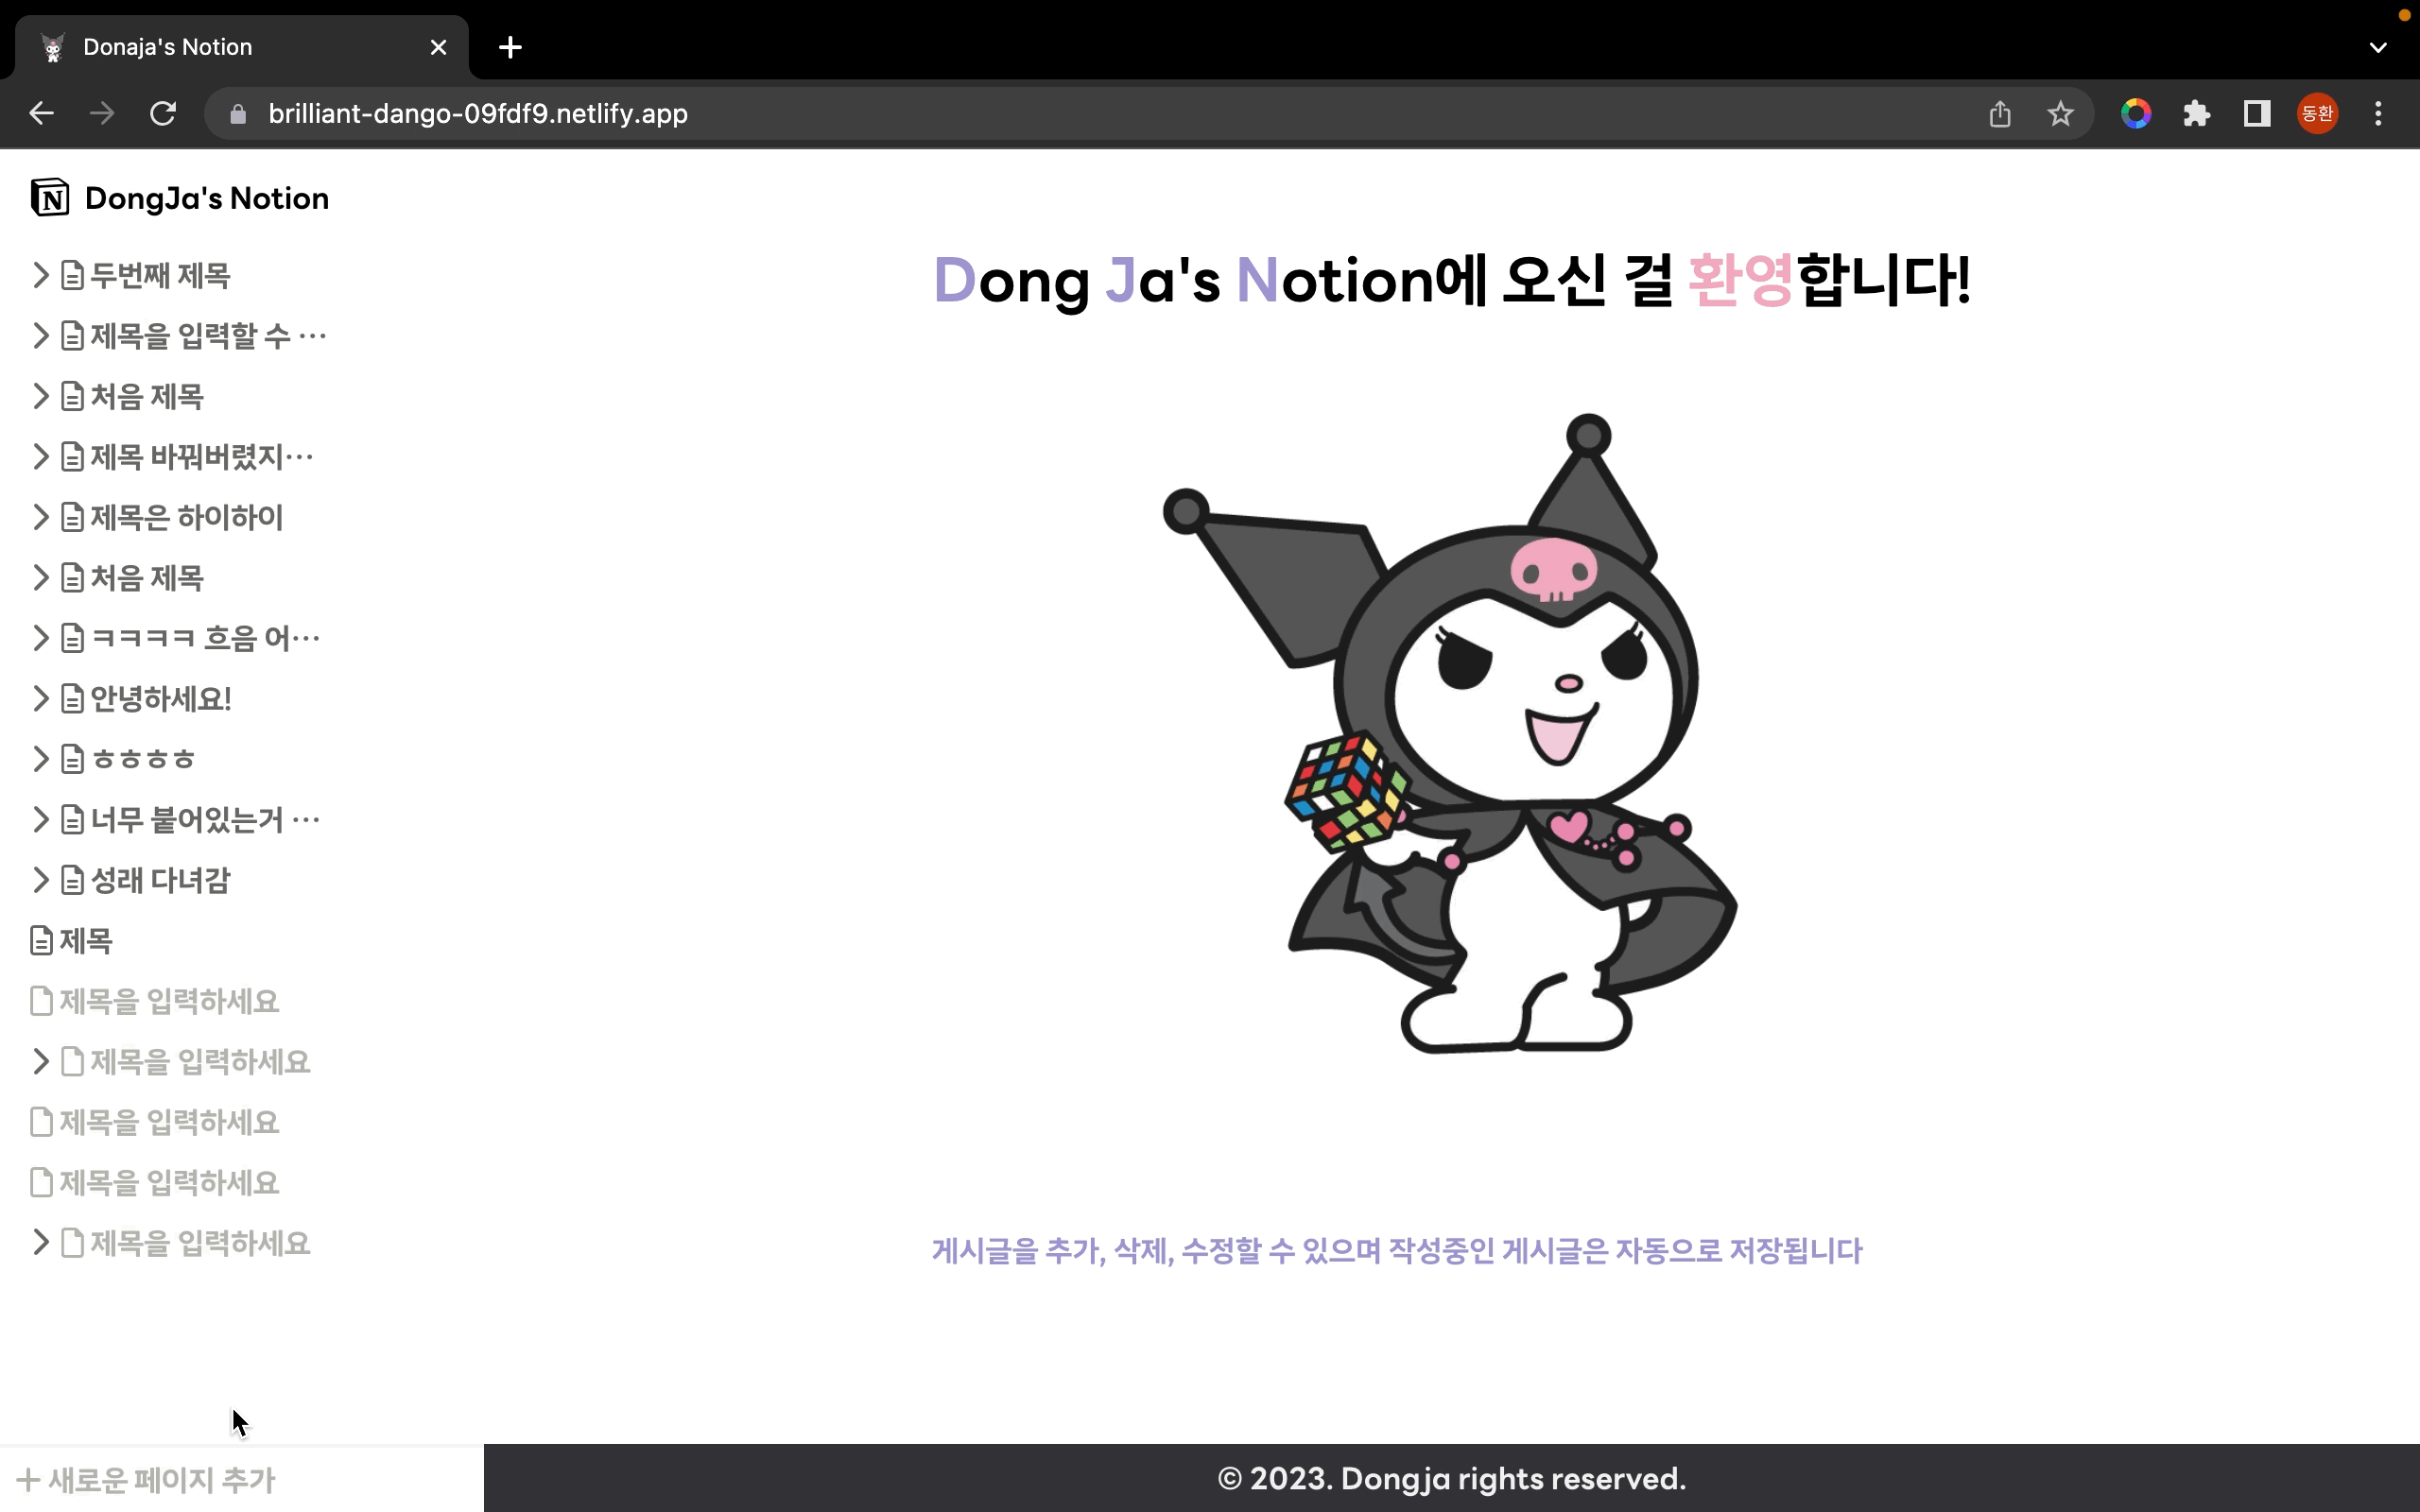Open the browser side panel icon
Viewport: 2420px width, 1512px height.
pyautogui.click(x=2257, y=114)
